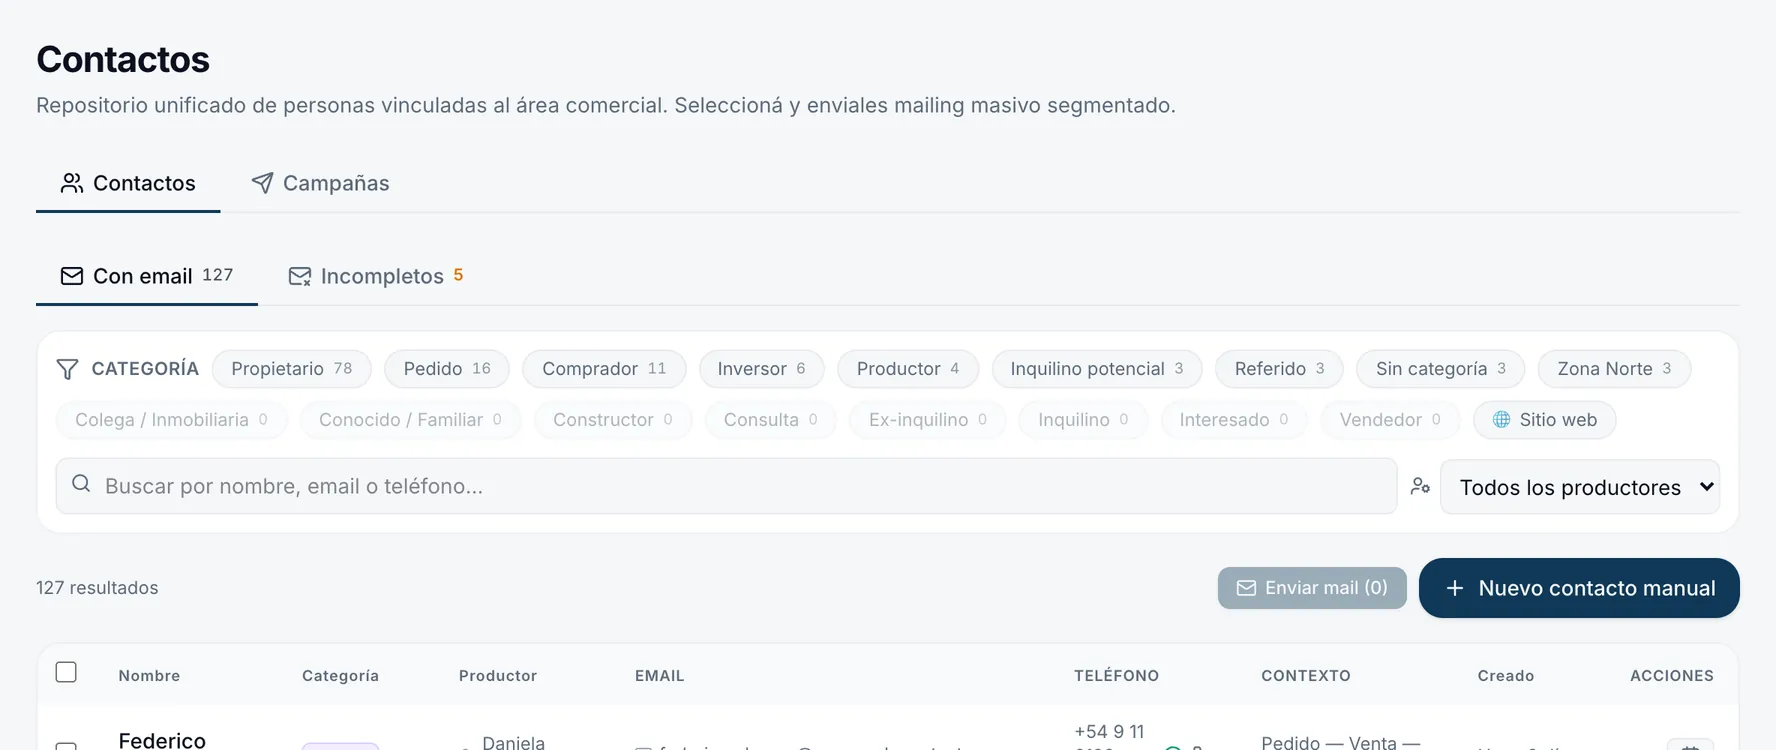
Task: Click the envelope icon in Enviar mail
Action: (x=1246, y=588)
